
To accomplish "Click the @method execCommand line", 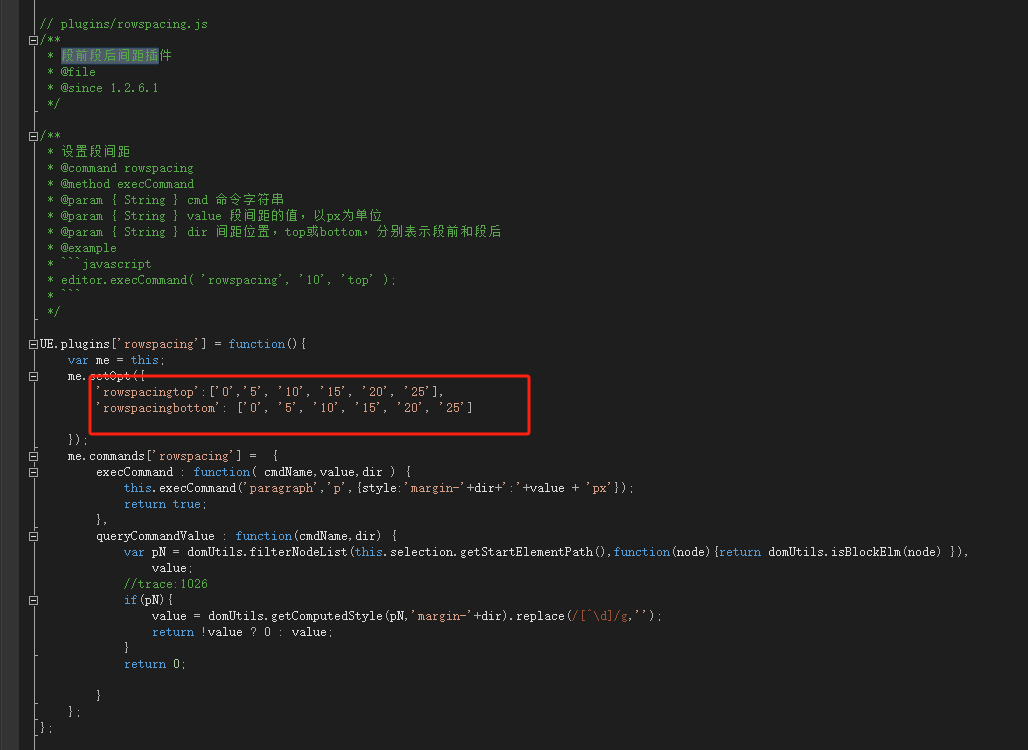I will point(127,184).
